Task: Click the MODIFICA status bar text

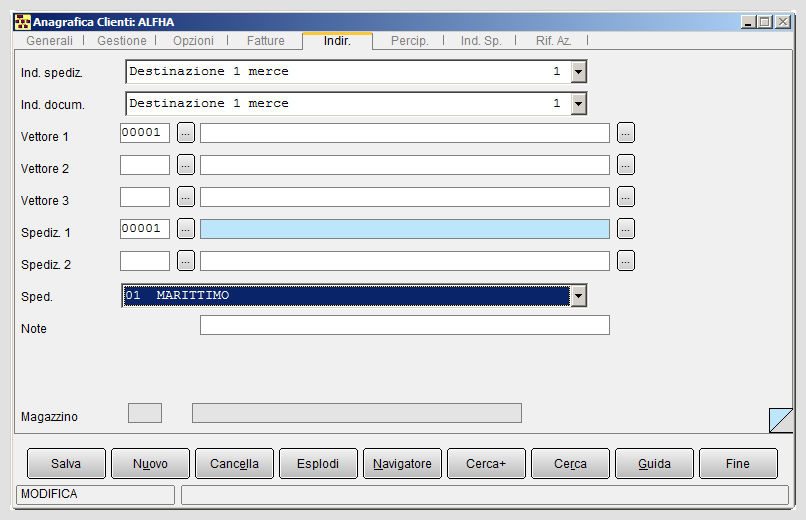Action: click(x=49, y=494)
